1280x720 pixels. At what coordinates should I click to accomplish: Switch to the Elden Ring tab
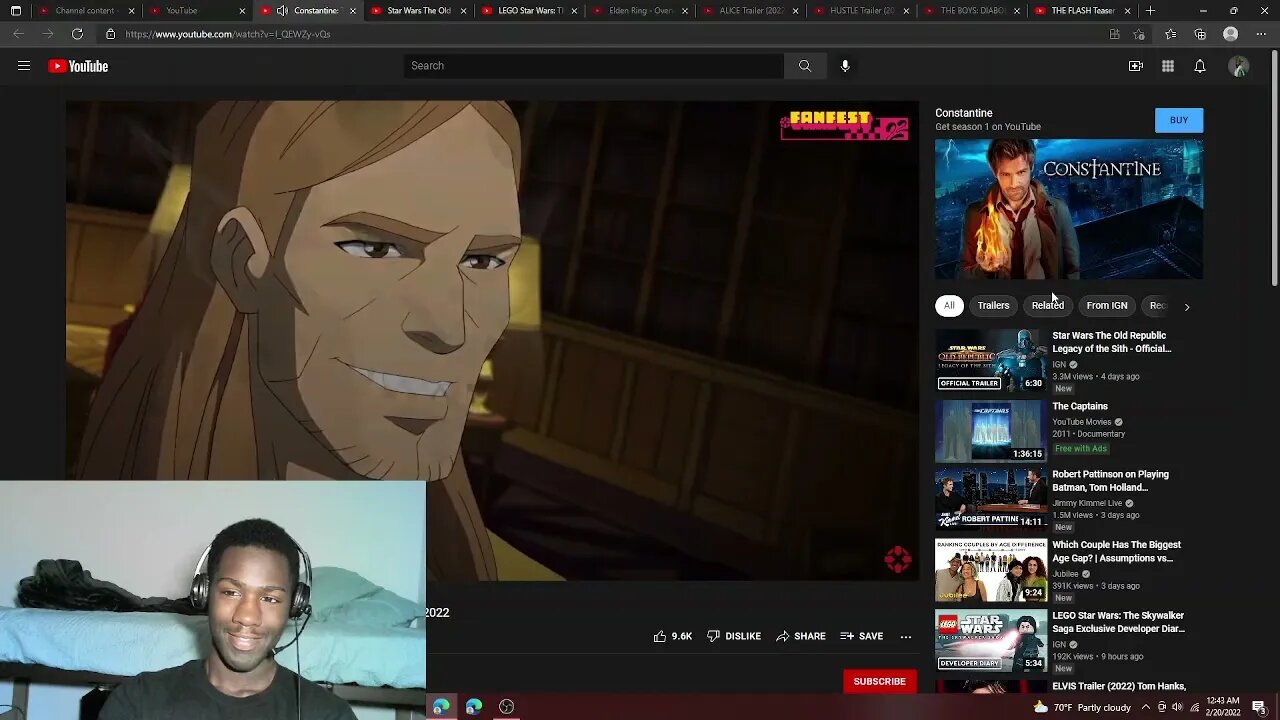point(639,11)
